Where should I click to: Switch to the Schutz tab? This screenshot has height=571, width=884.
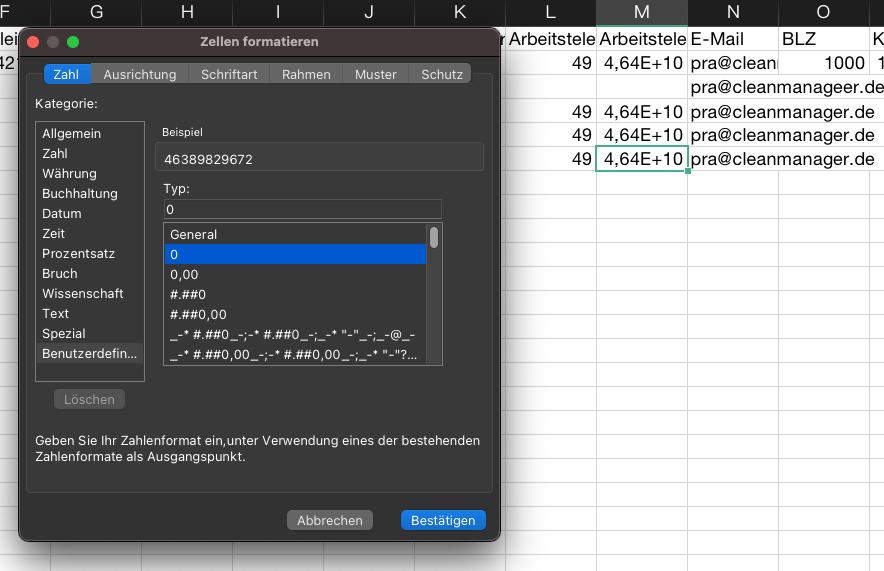[x=441, y=74]
